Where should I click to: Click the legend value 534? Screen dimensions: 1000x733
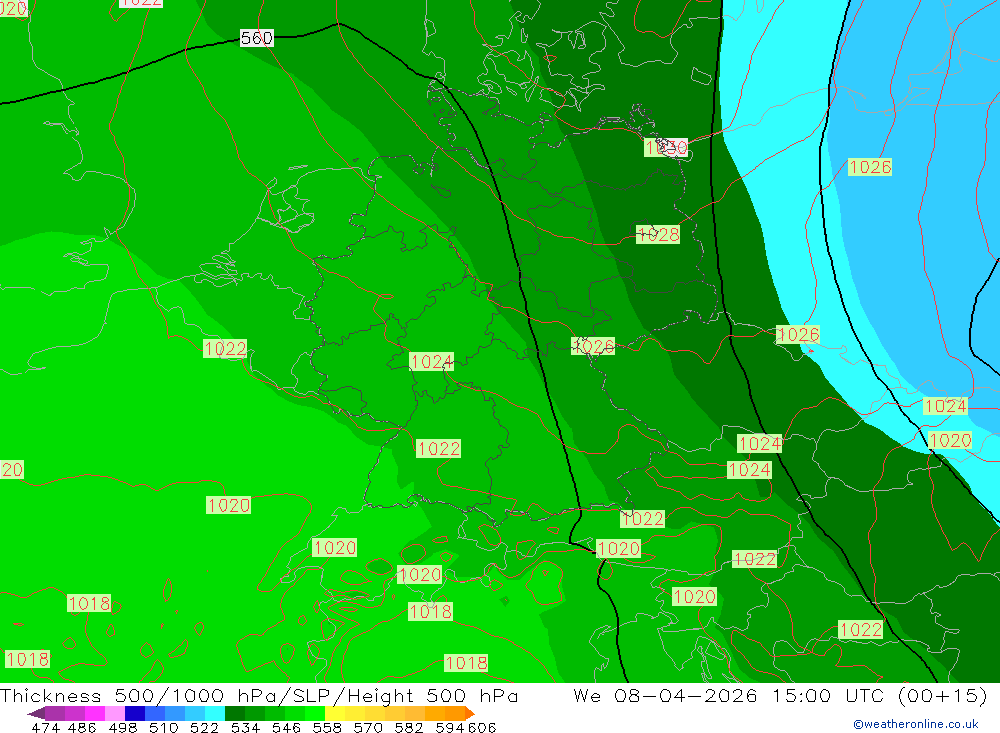(x=245, y=727)
